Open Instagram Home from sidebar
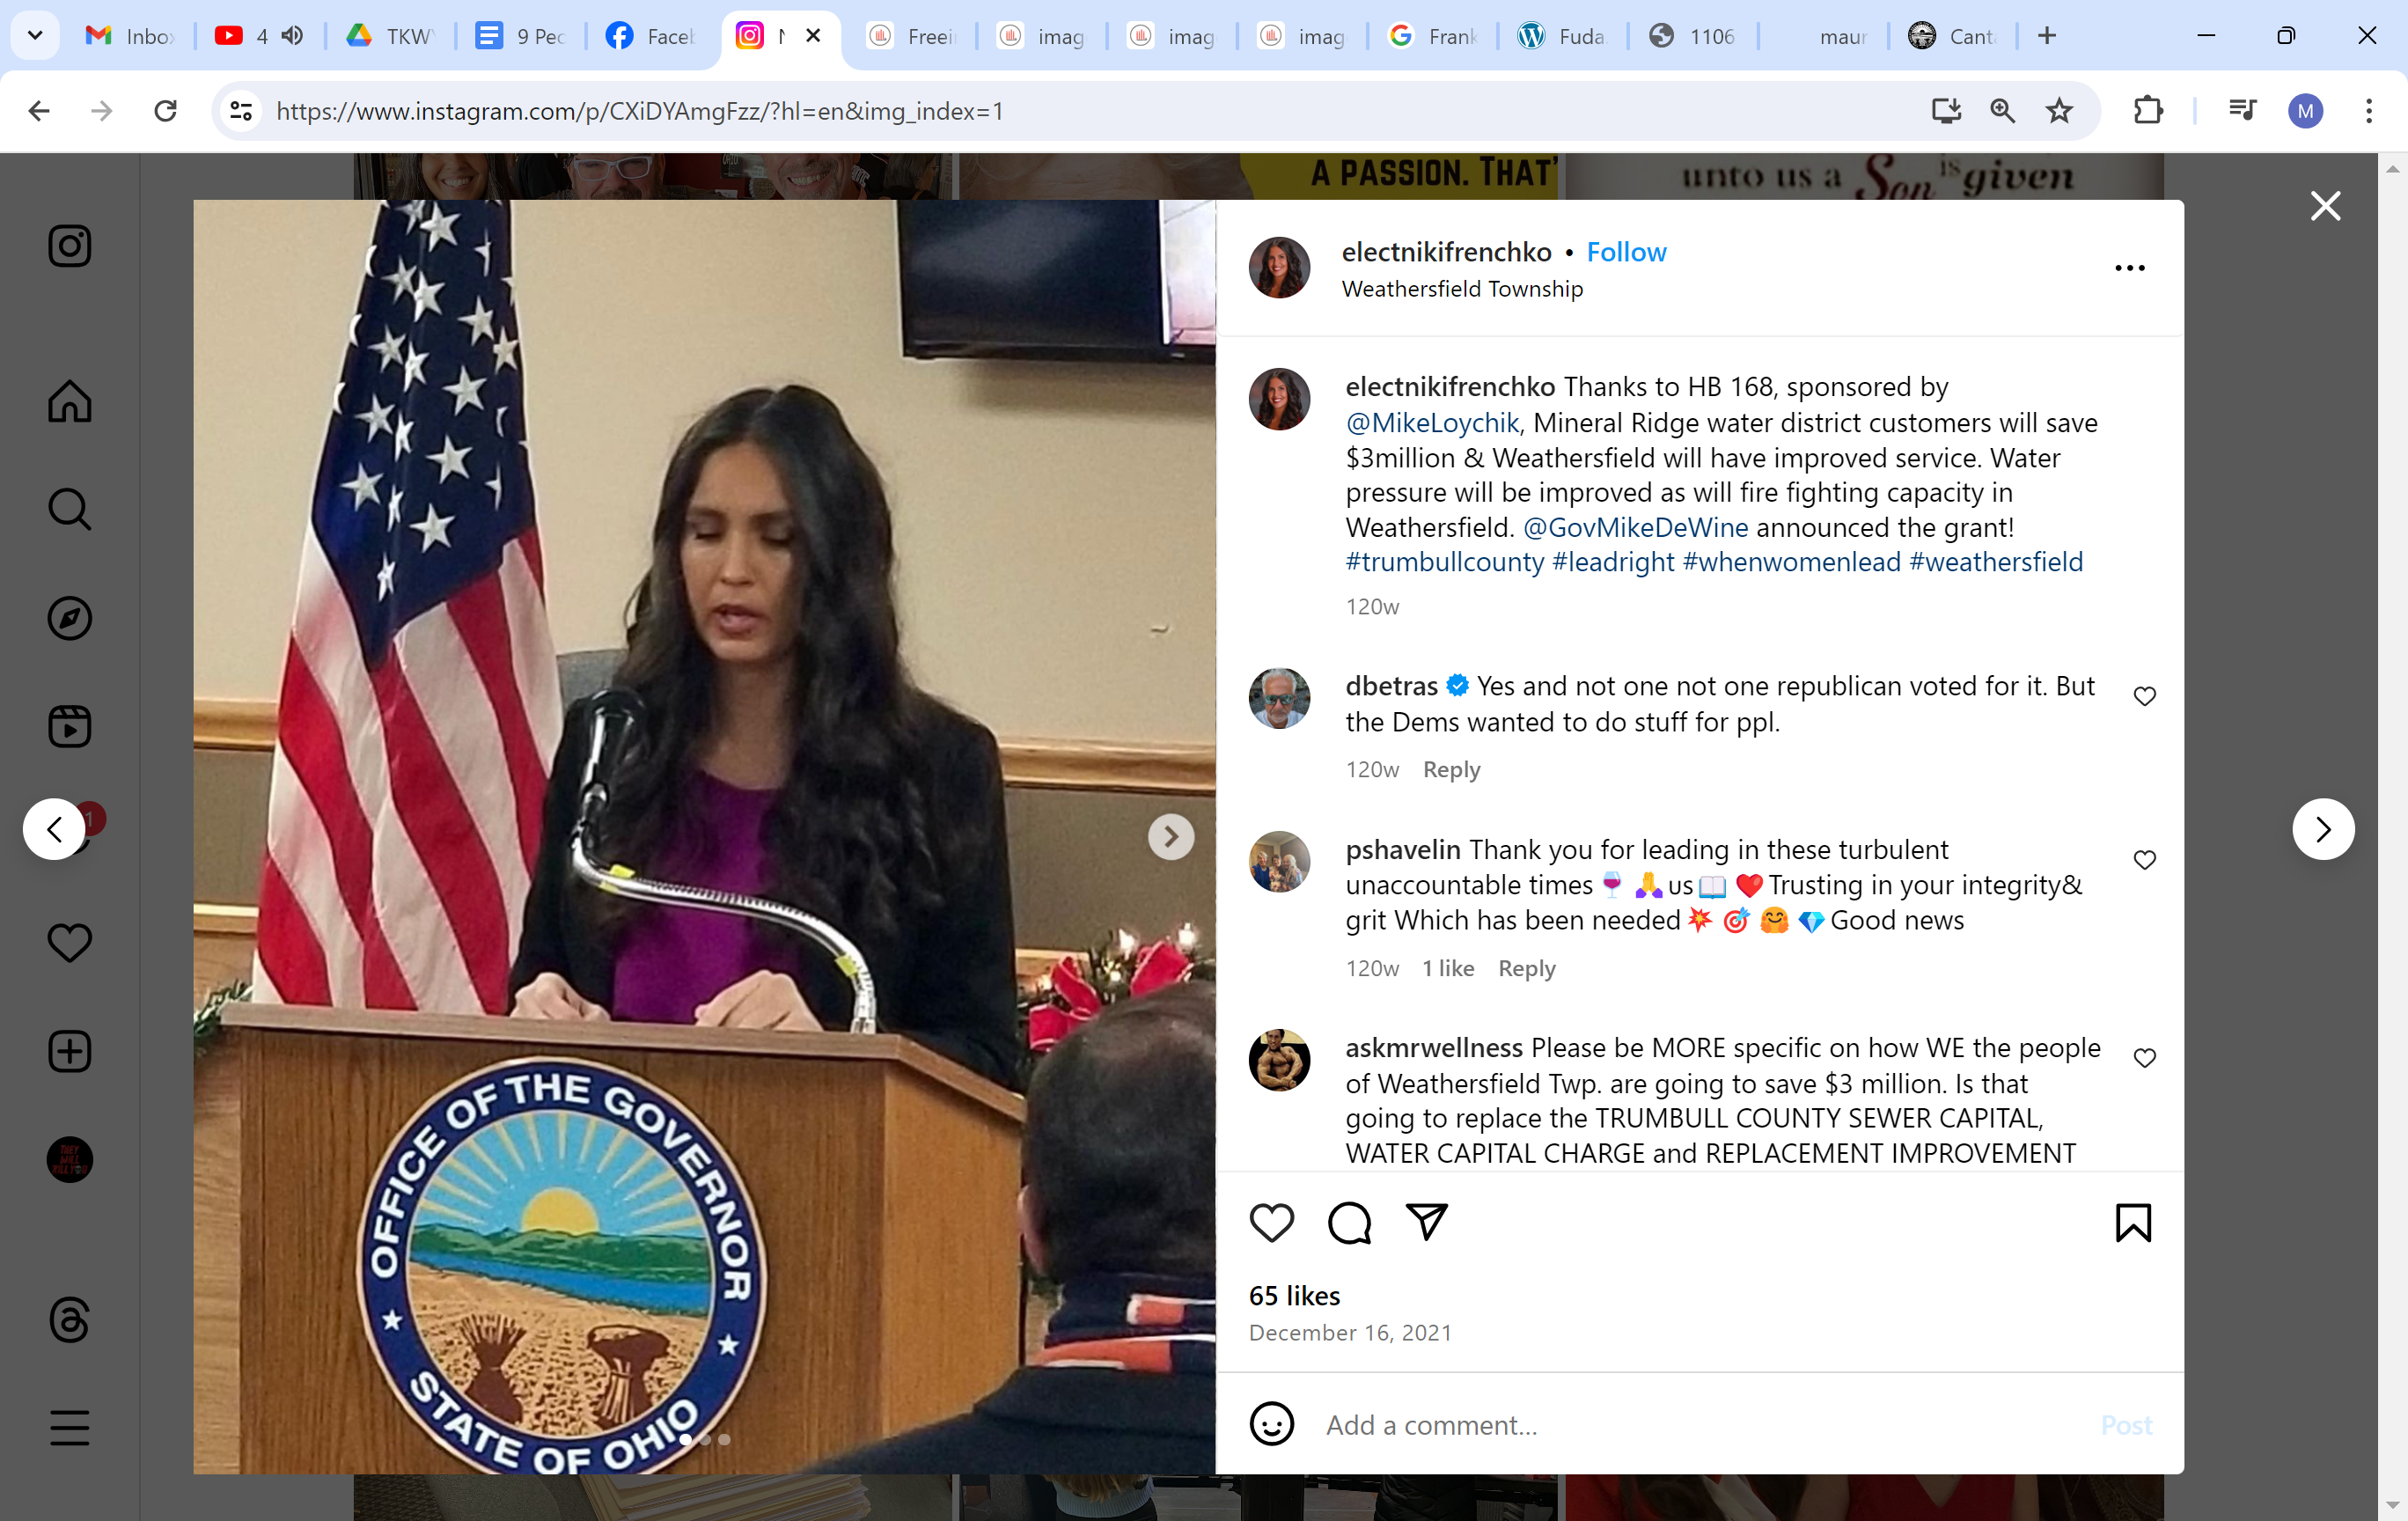Viewport: 2408px width, 1521px height. coord(69,401)
